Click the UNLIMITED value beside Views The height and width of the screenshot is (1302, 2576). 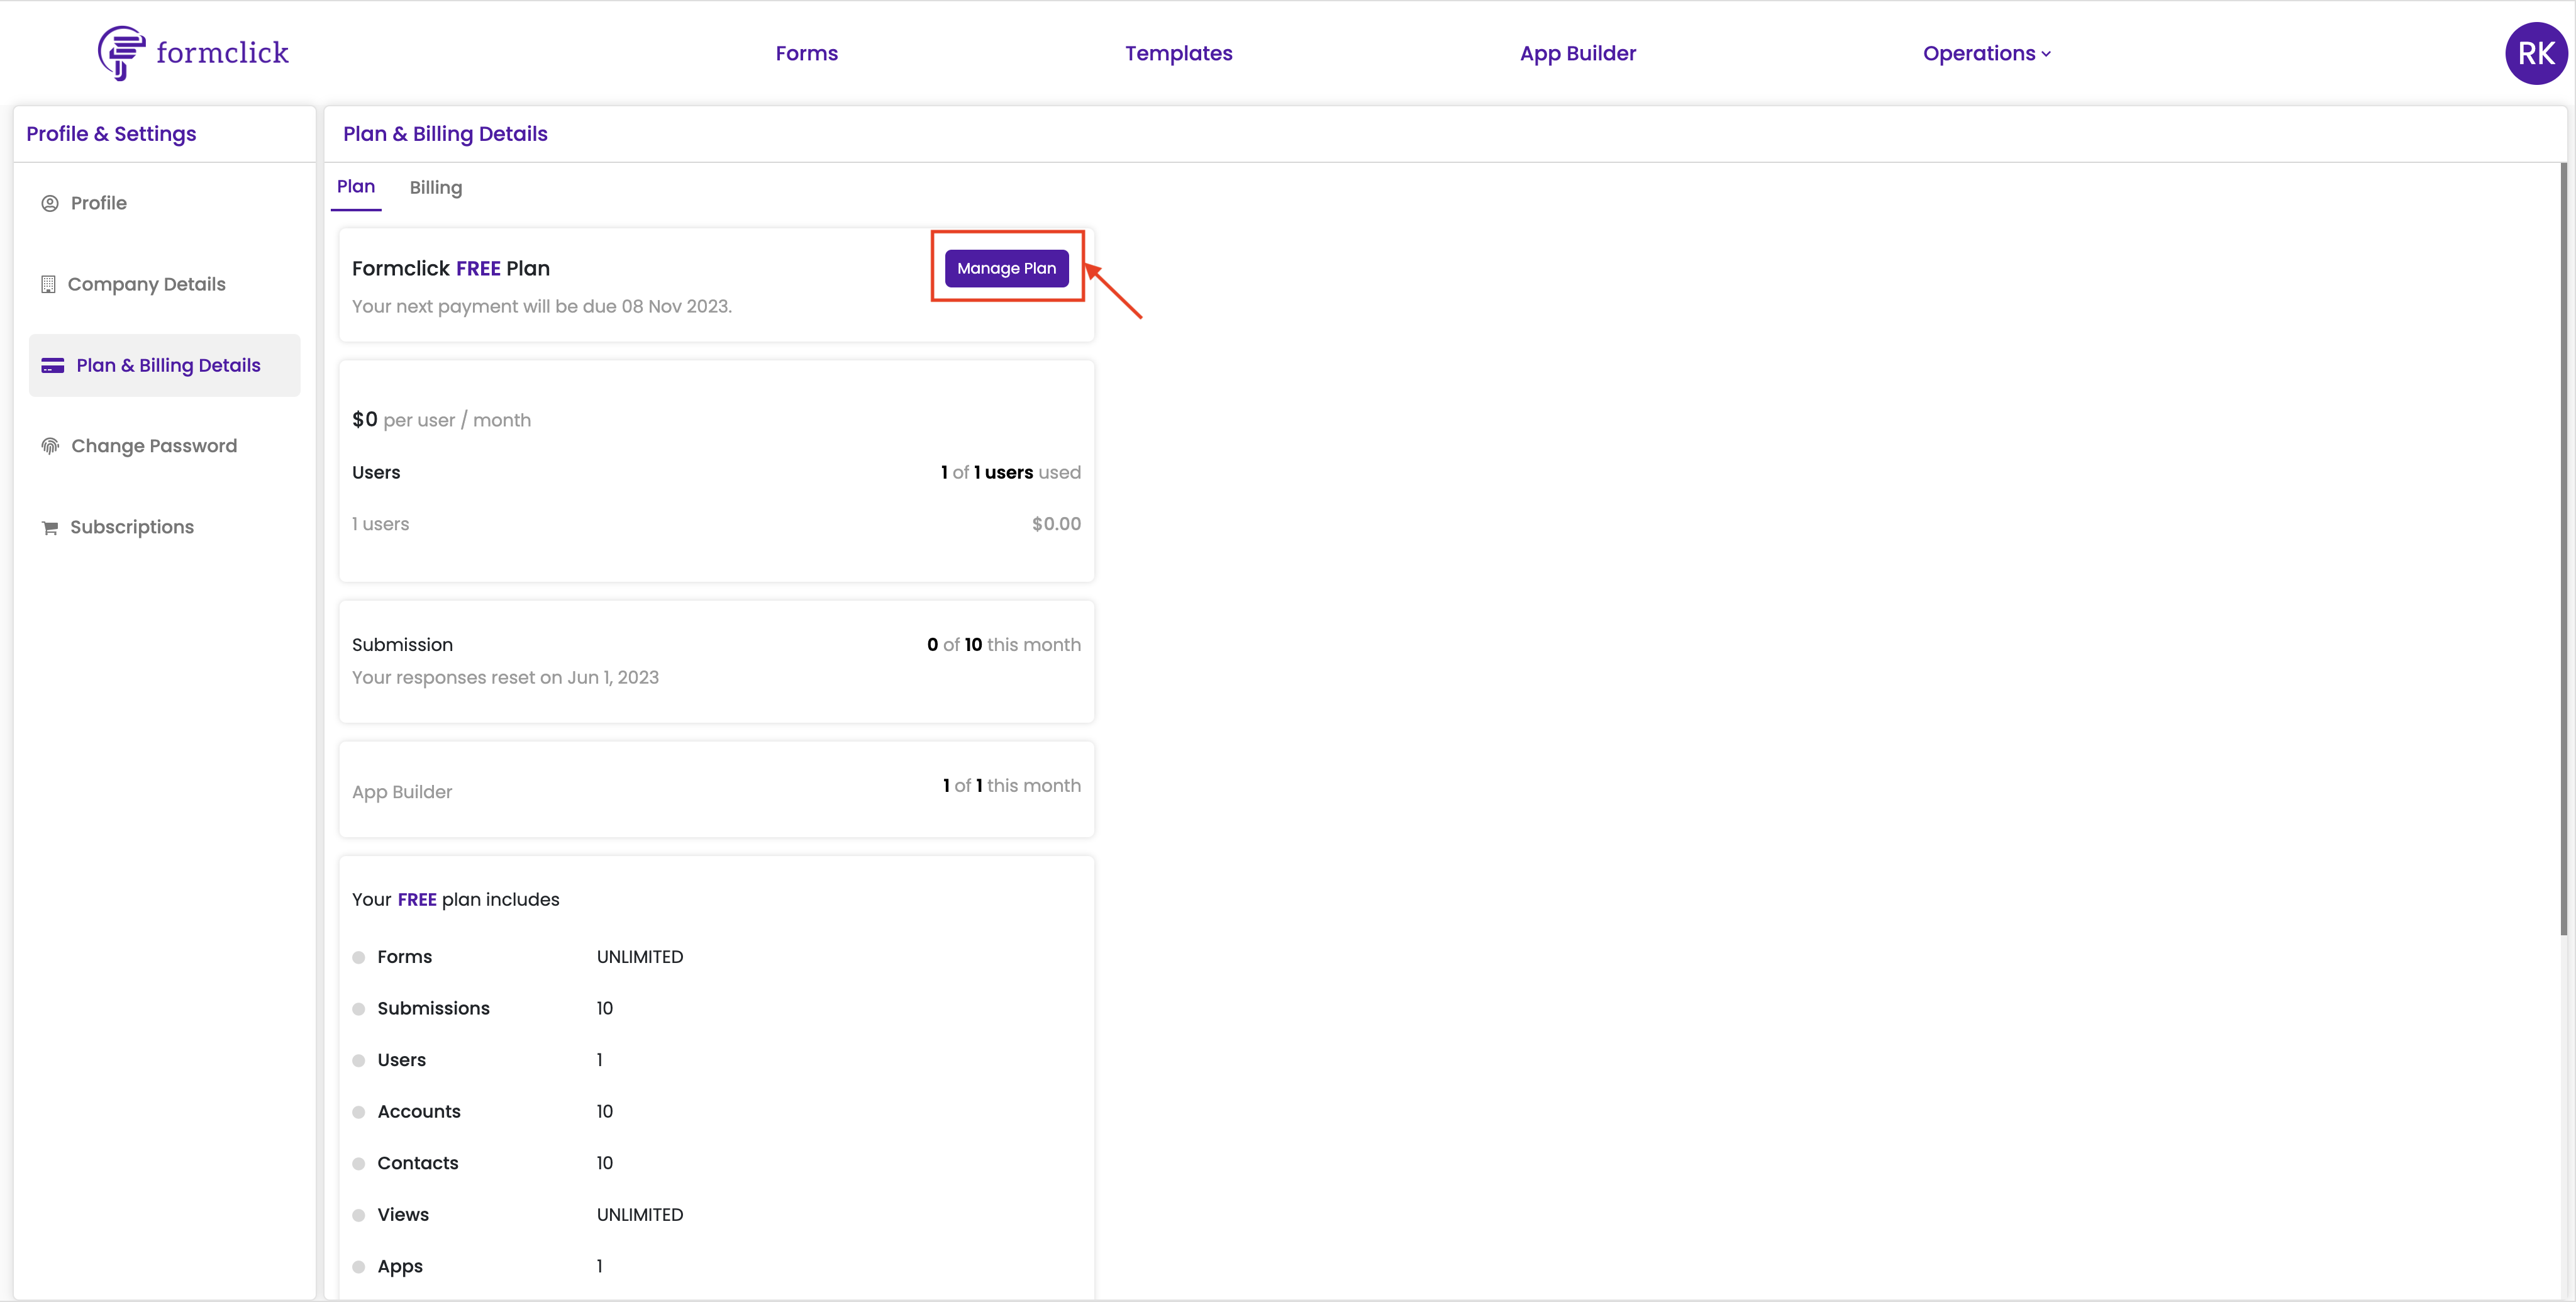click(640, 1215)
